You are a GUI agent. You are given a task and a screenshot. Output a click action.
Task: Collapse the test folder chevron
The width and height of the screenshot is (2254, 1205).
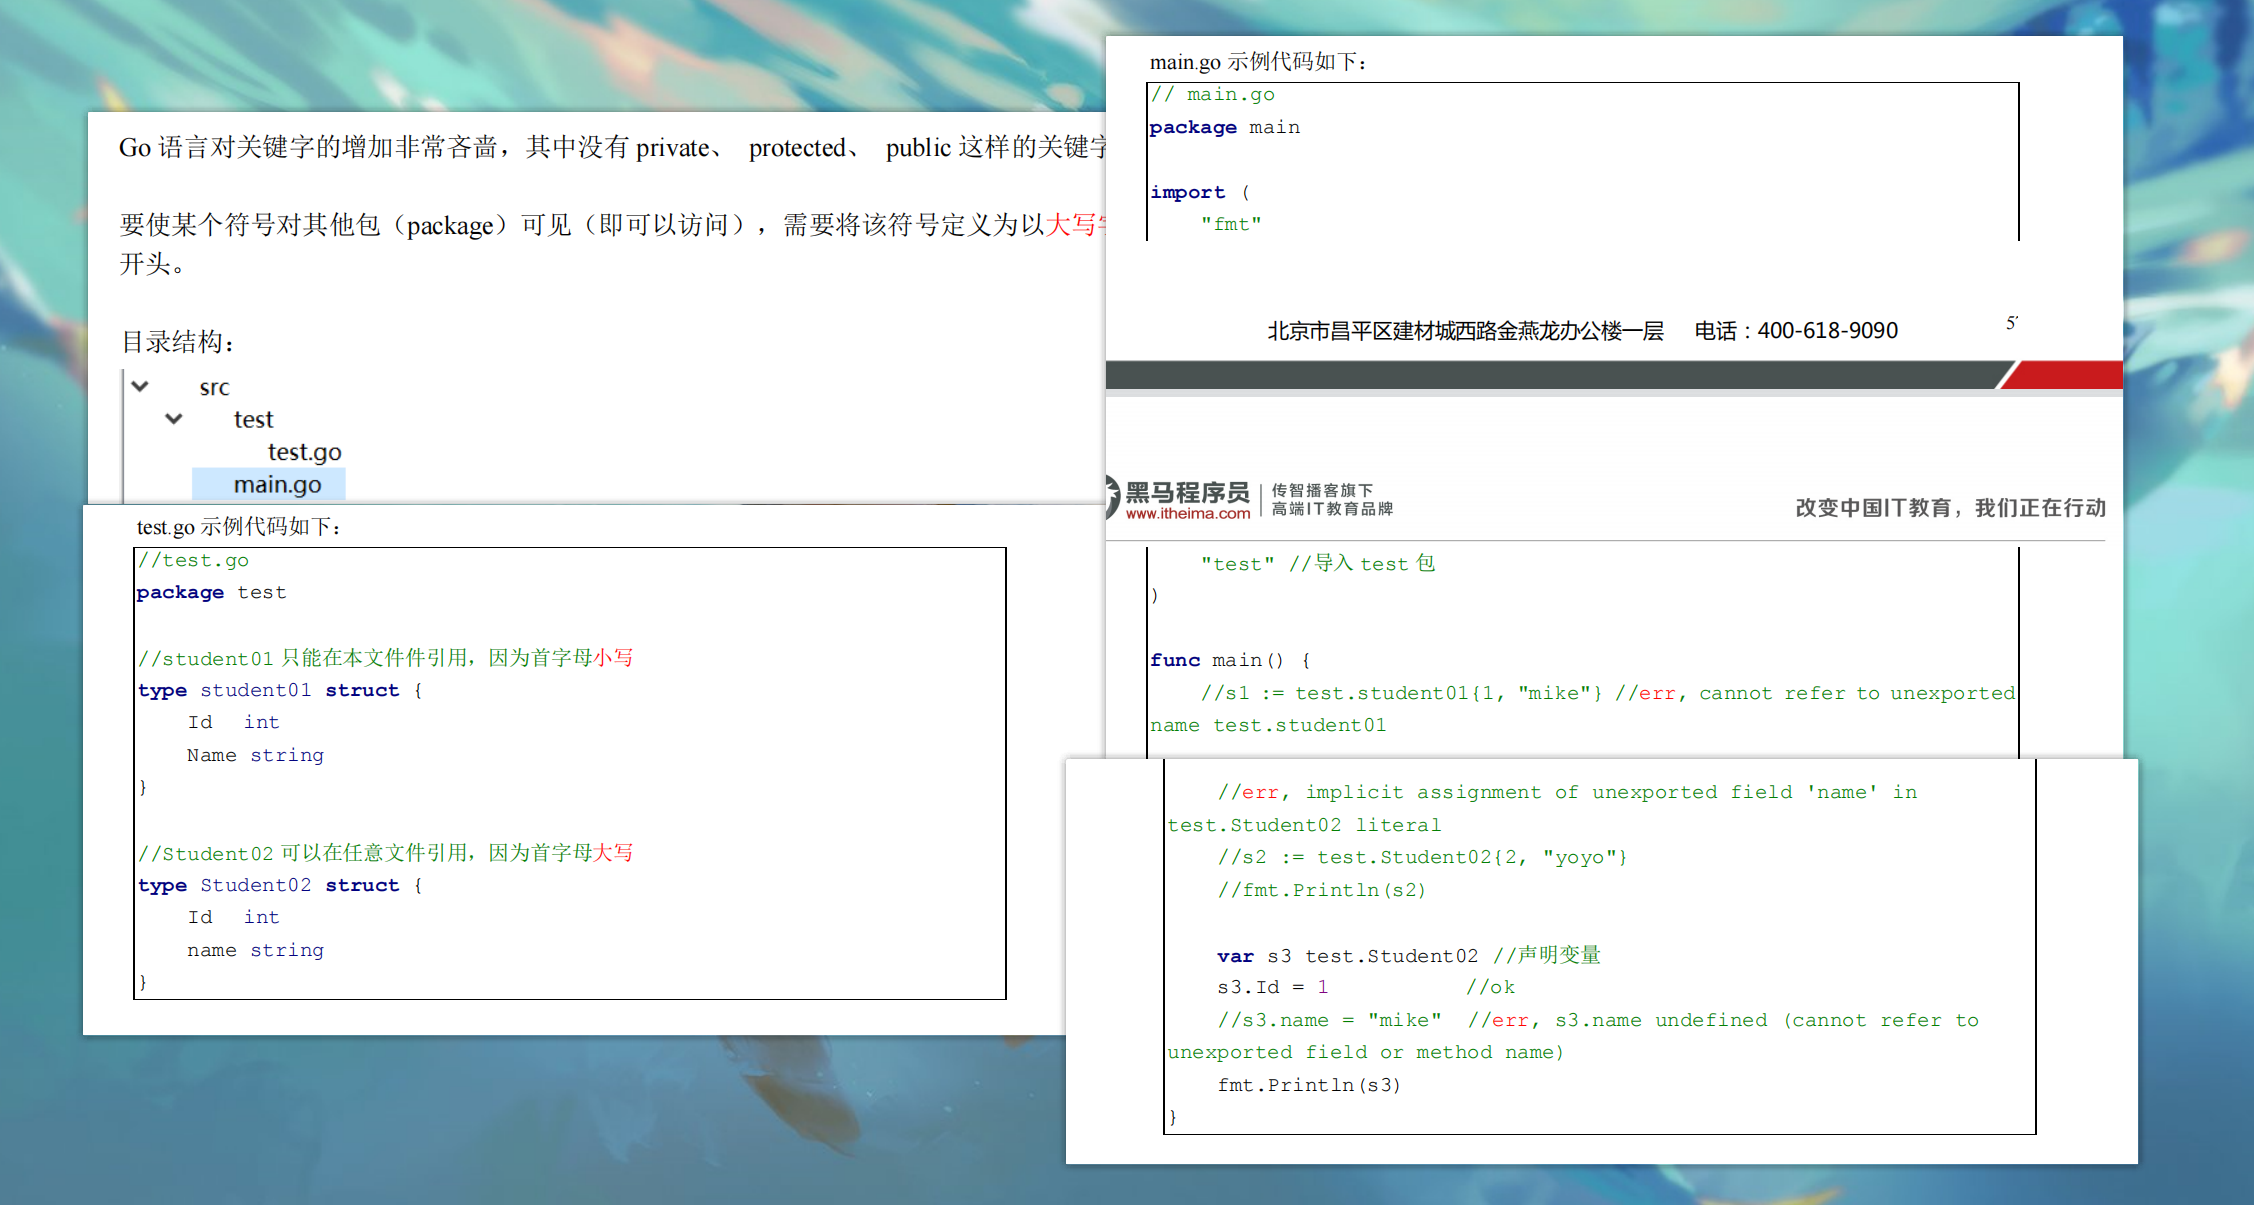pyautogui.click(x=174, y=418)
